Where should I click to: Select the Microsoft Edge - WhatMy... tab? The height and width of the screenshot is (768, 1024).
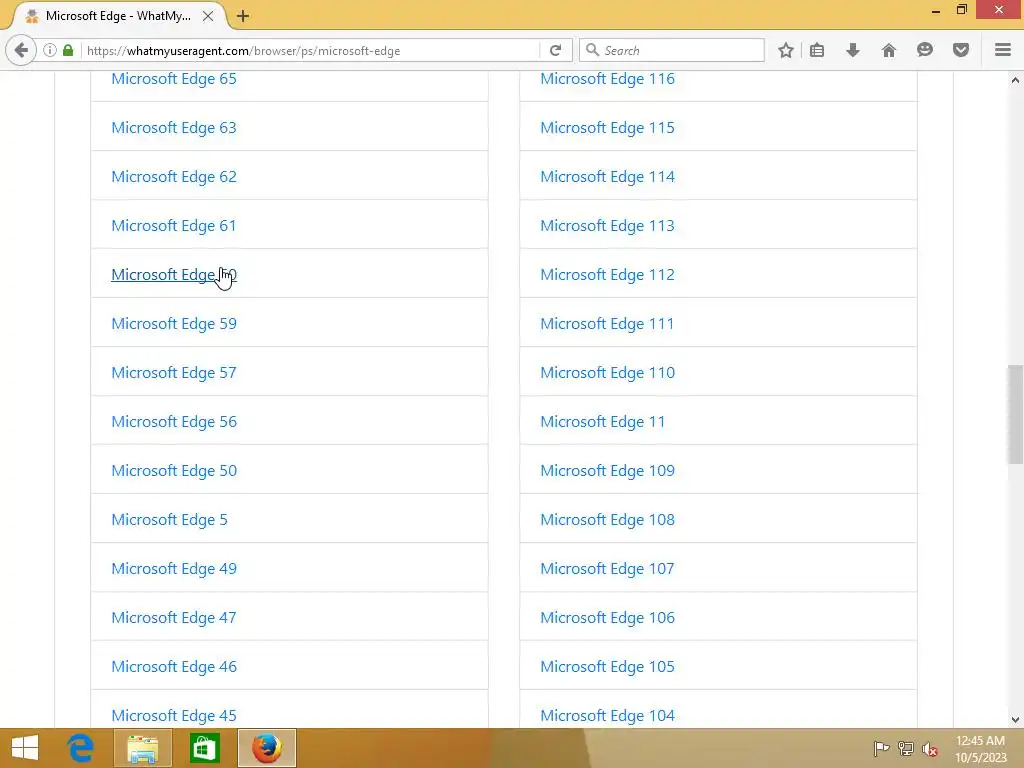coord(118,16)
